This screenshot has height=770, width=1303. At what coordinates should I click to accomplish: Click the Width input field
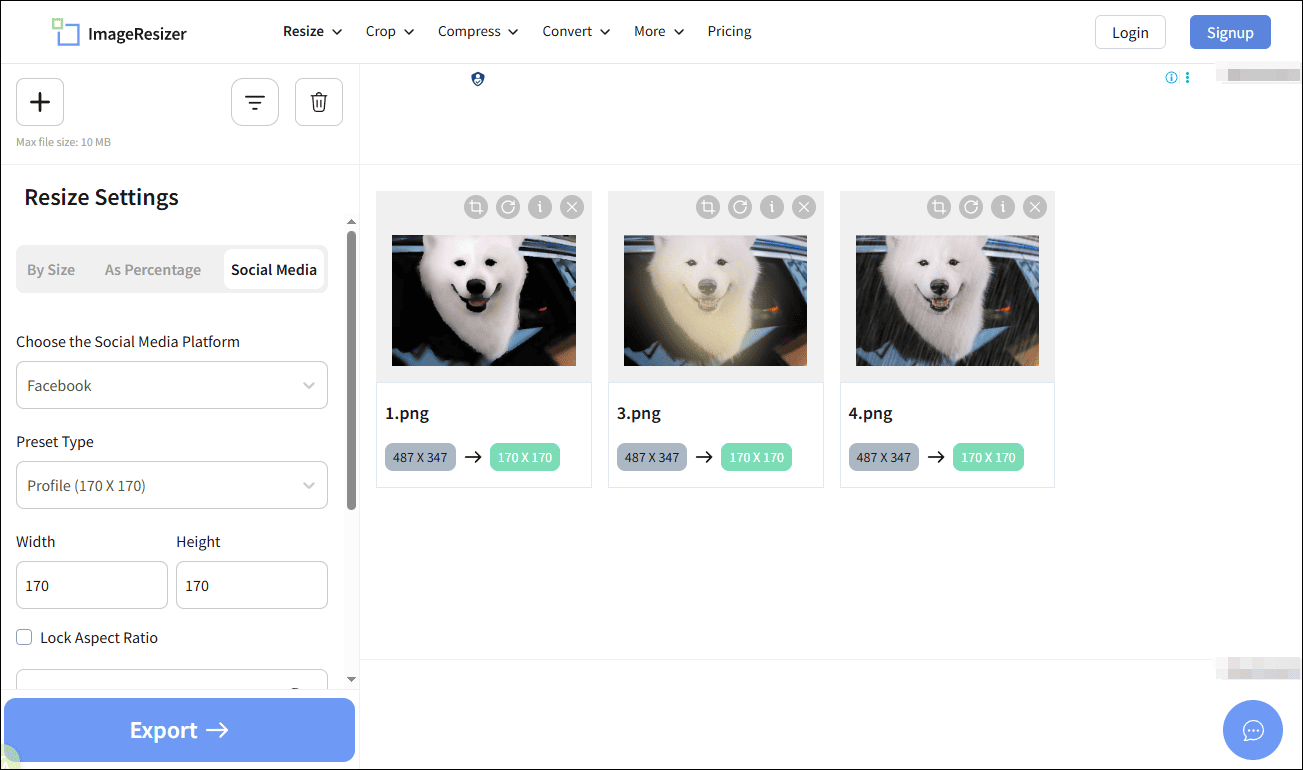tap(91, 585)
